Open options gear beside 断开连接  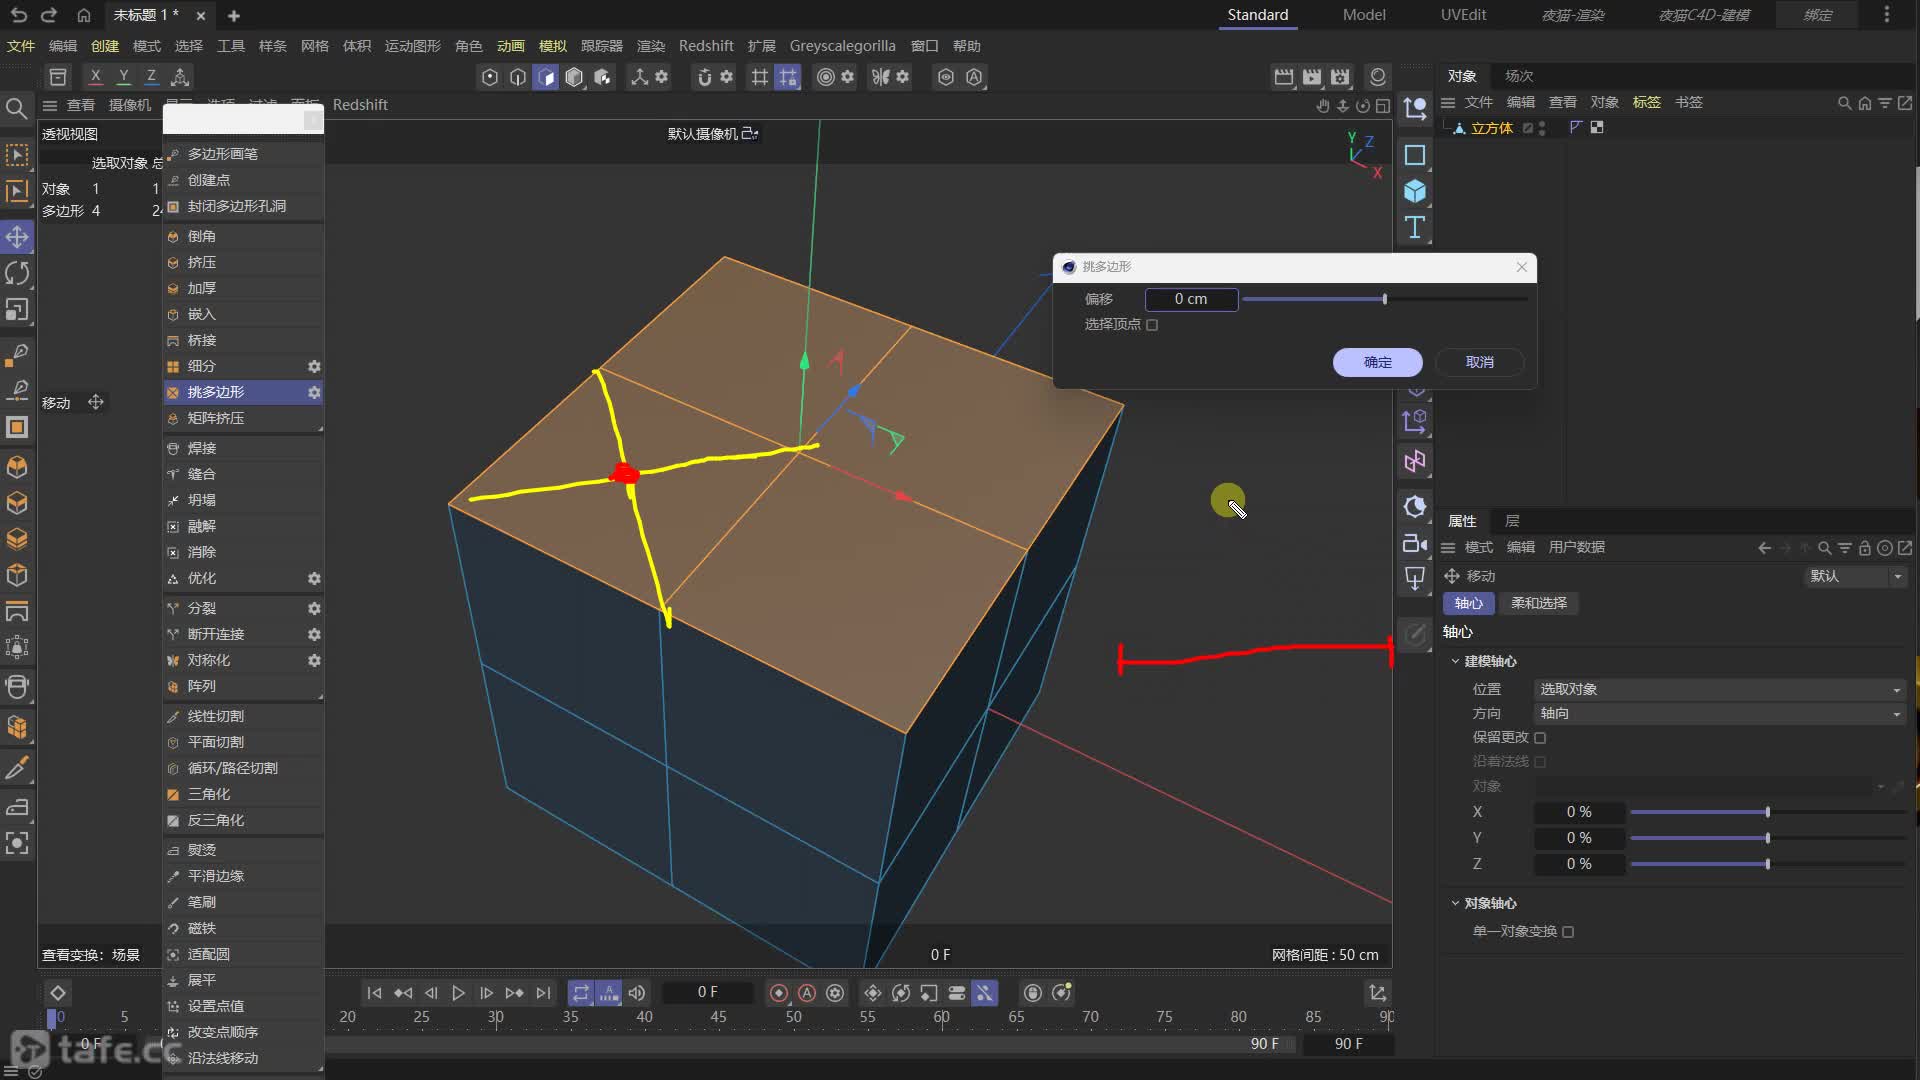314,635
